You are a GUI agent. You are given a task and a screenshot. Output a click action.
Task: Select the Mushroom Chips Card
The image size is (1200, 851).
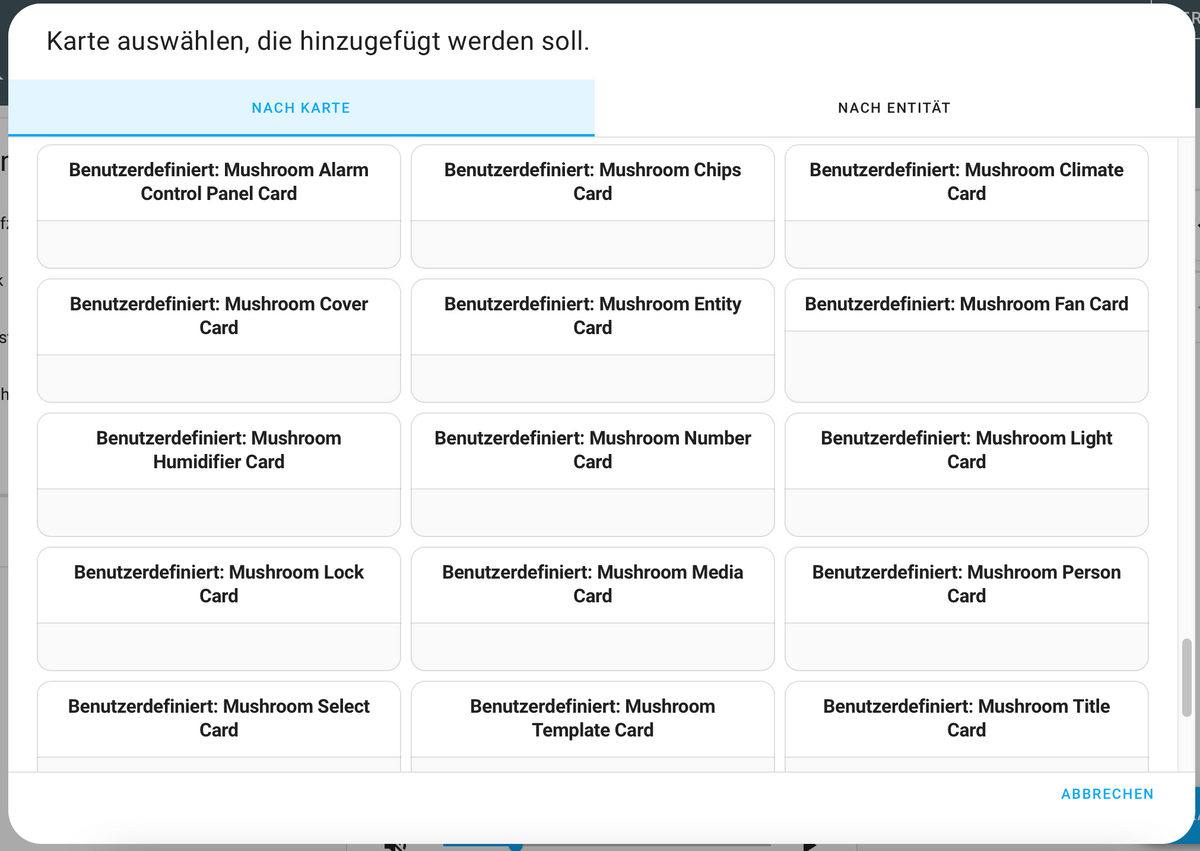593,207
